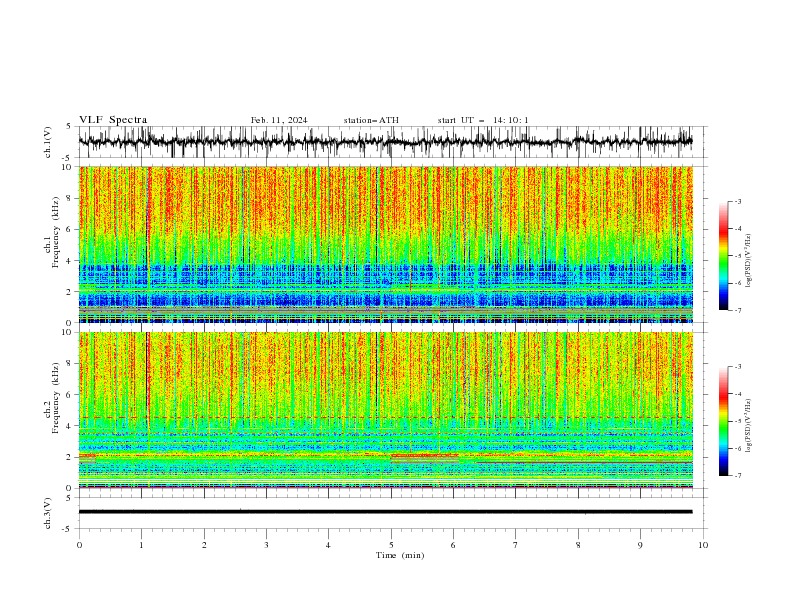Image resolution: width=792 pixels, height=612 pixels.
Task: Click the "10" tick on the Time axis
Action: coord(703,545)
